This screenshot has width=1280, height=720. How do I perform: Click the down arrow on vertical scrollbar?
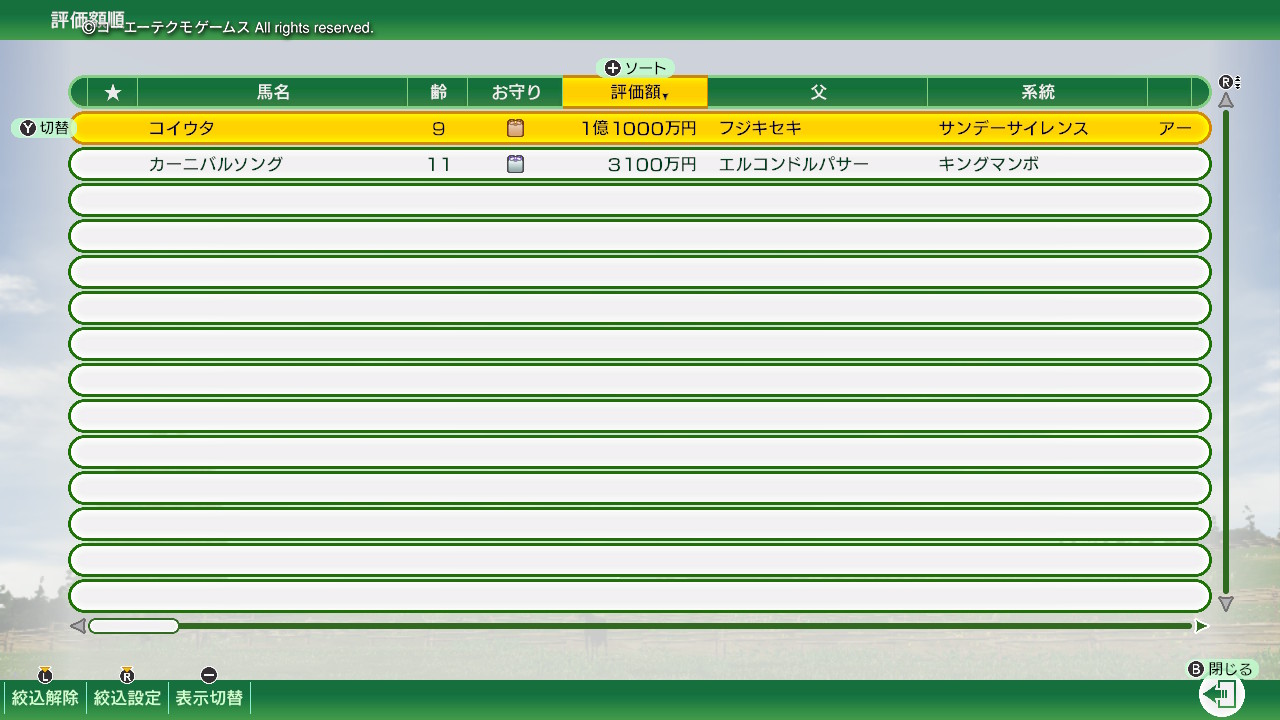[x=1226, y=604]
